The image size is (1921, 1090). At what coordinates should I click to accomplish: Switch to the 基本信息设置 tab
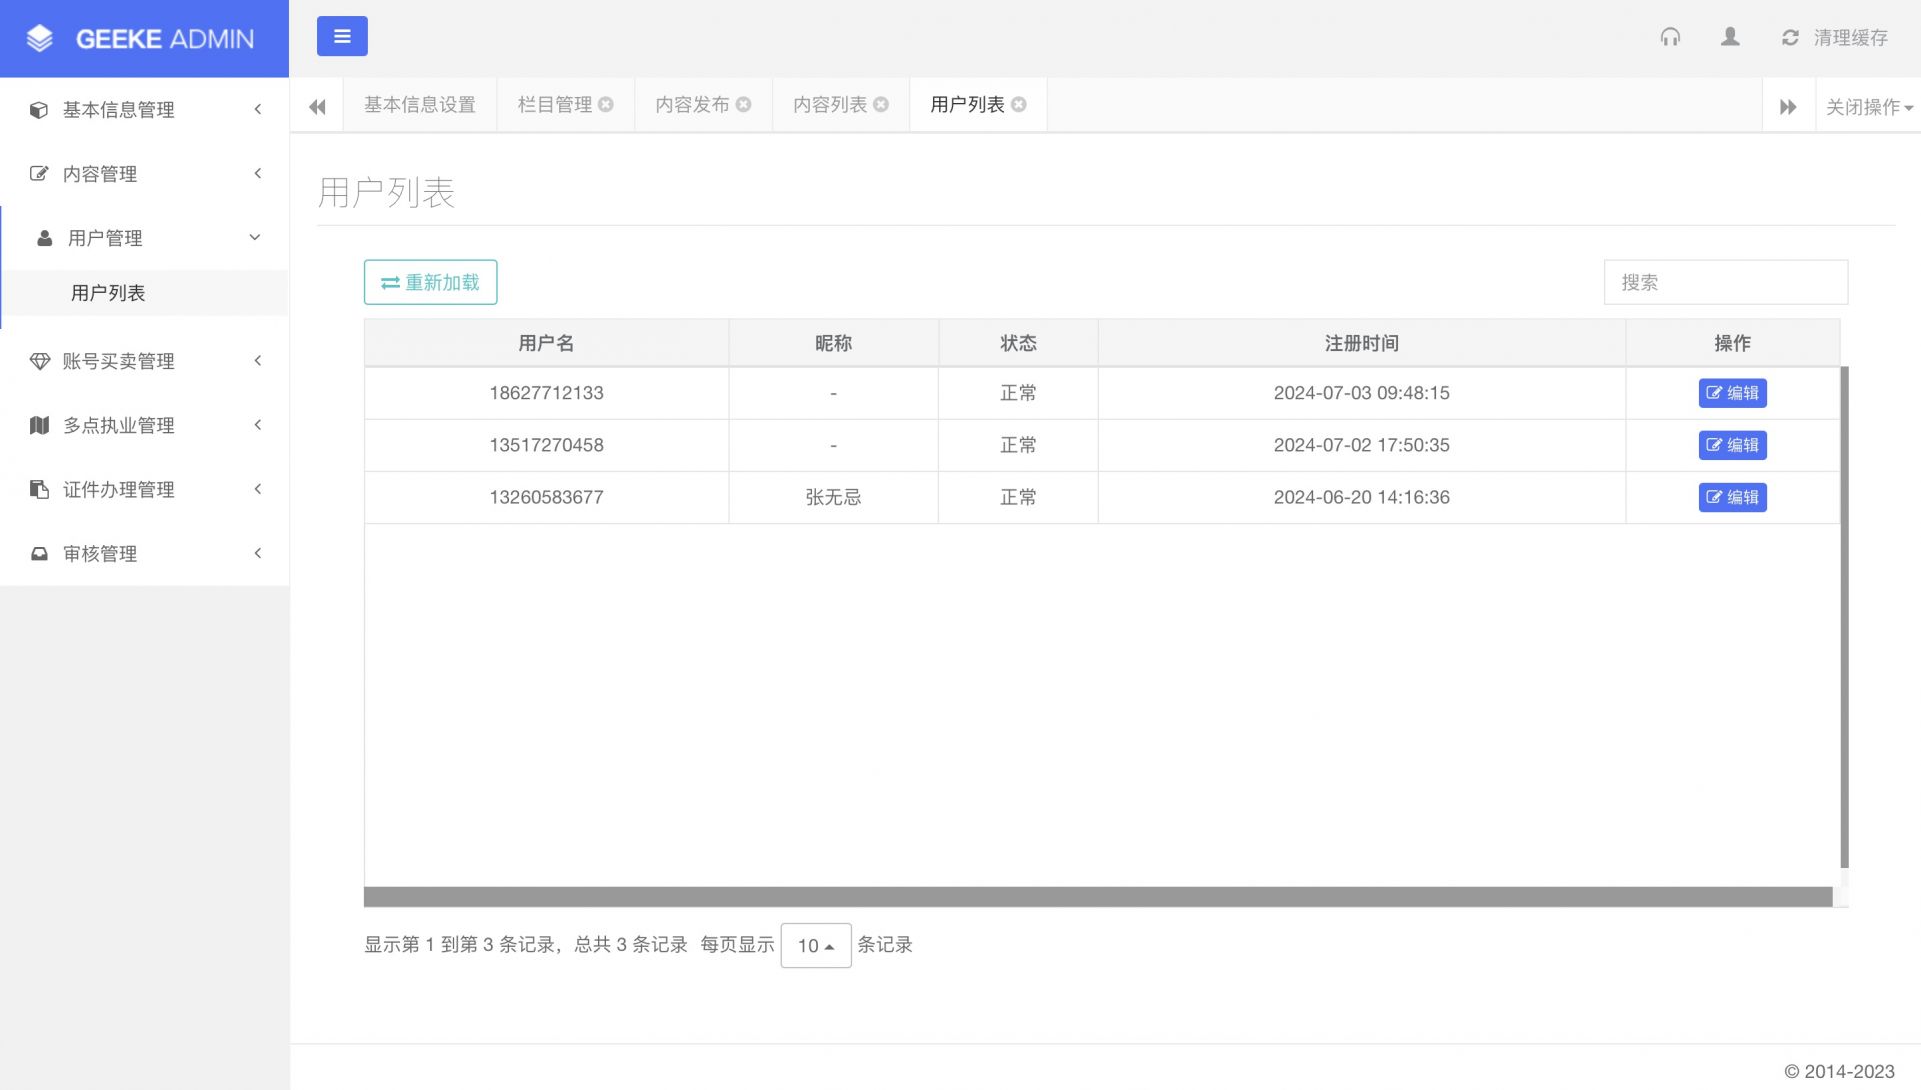click(x=420, y=105)
